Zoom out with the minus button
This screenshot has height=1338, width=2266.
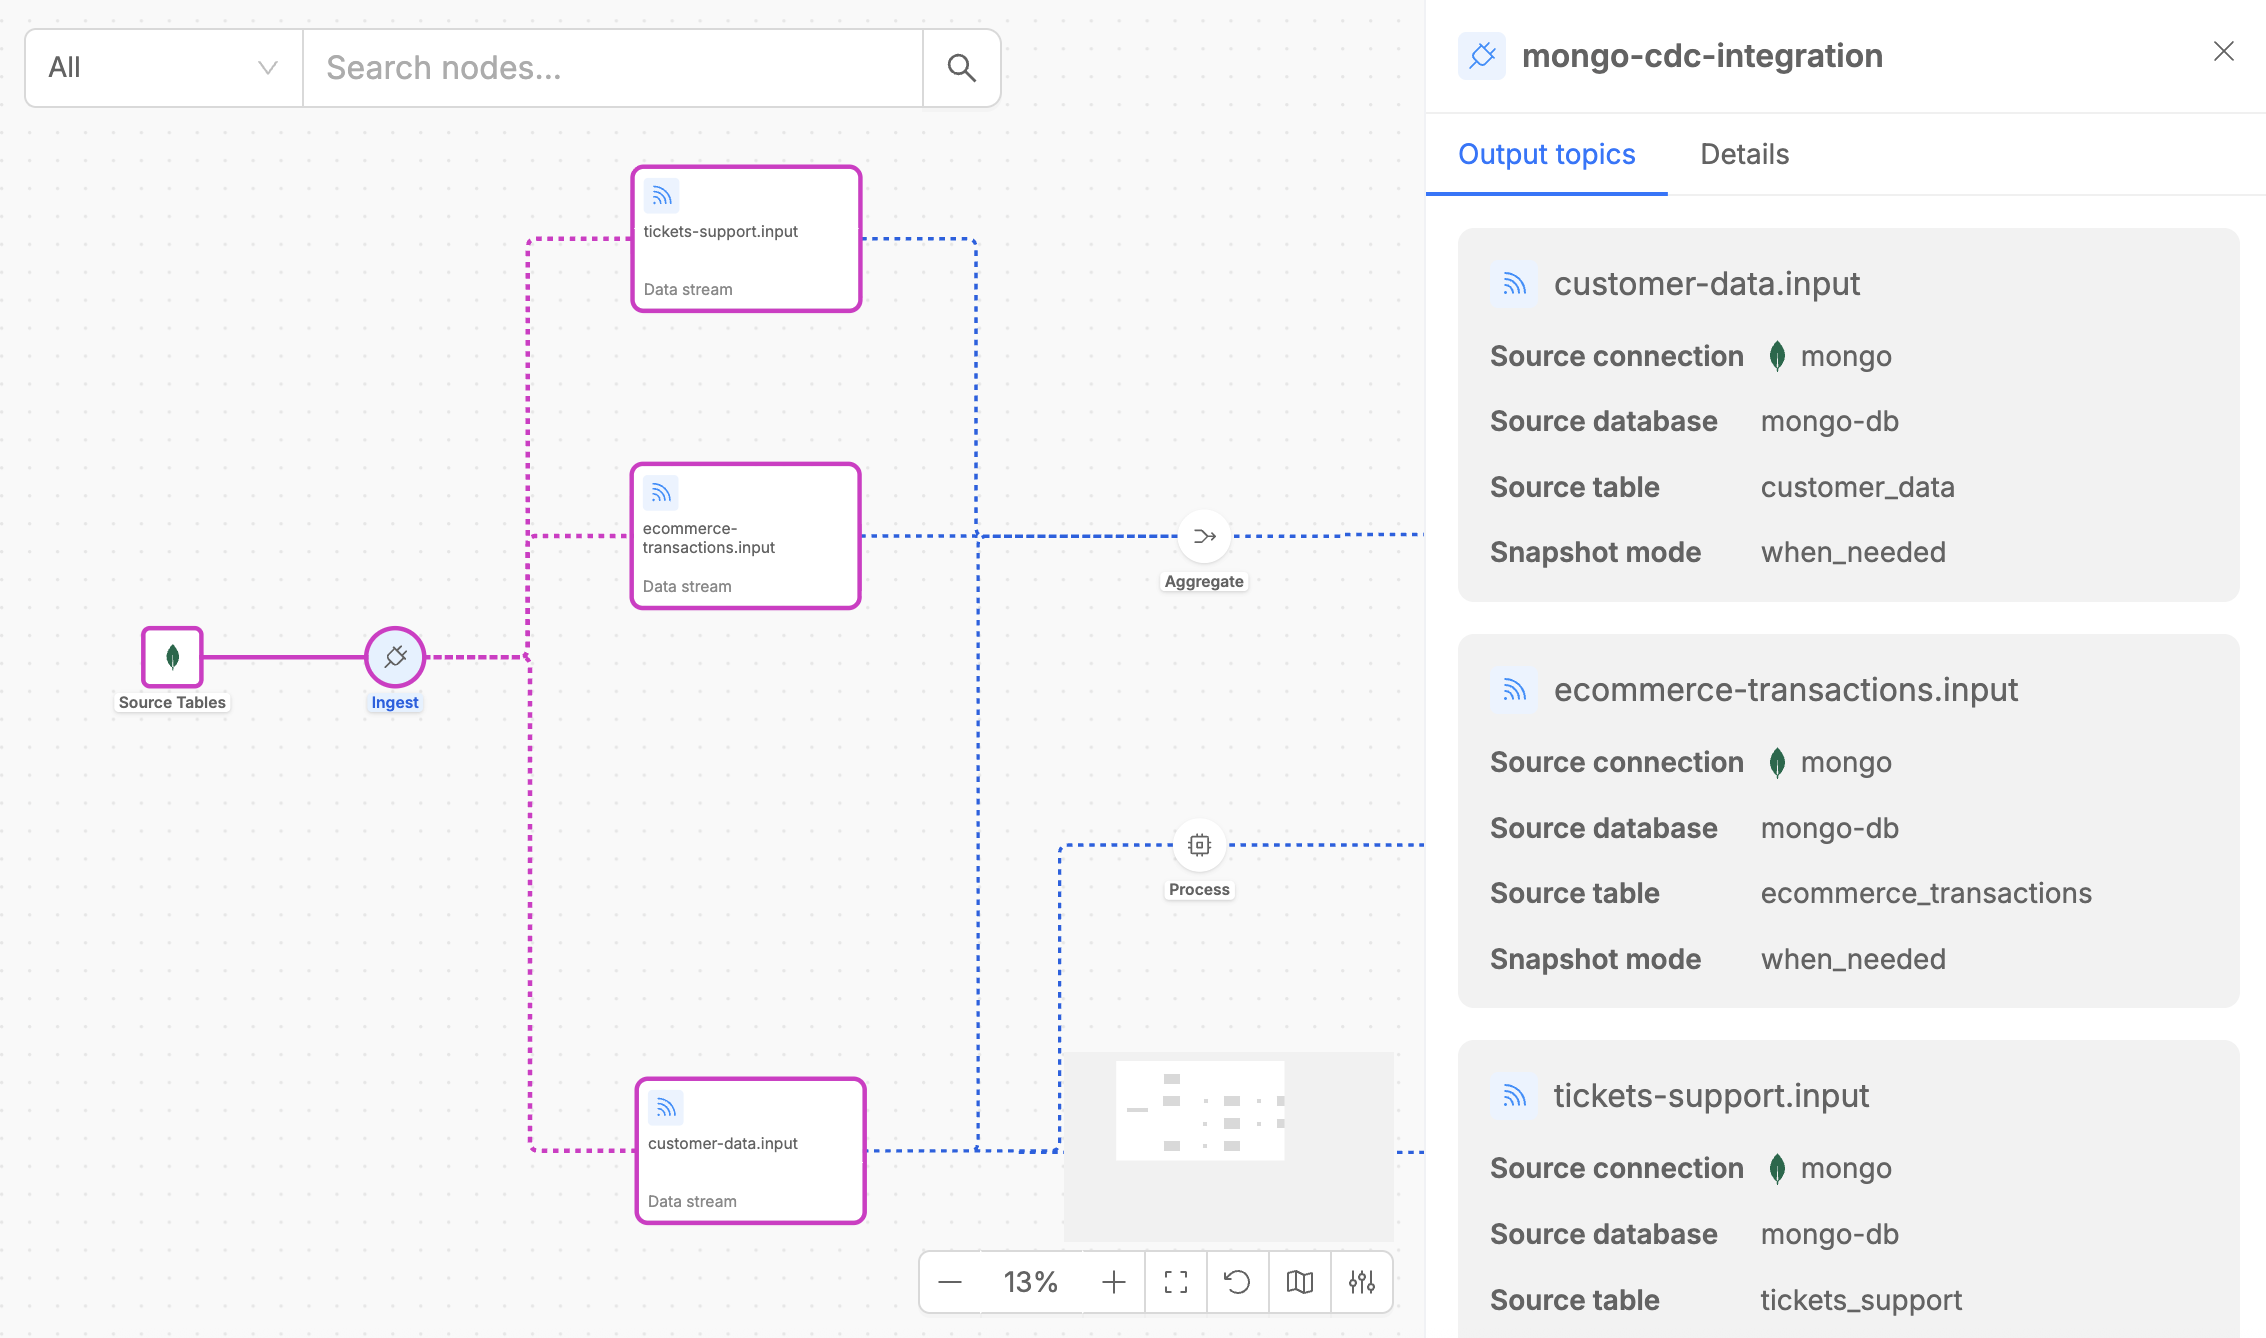pyautogui.click(x=950, y=1282)
